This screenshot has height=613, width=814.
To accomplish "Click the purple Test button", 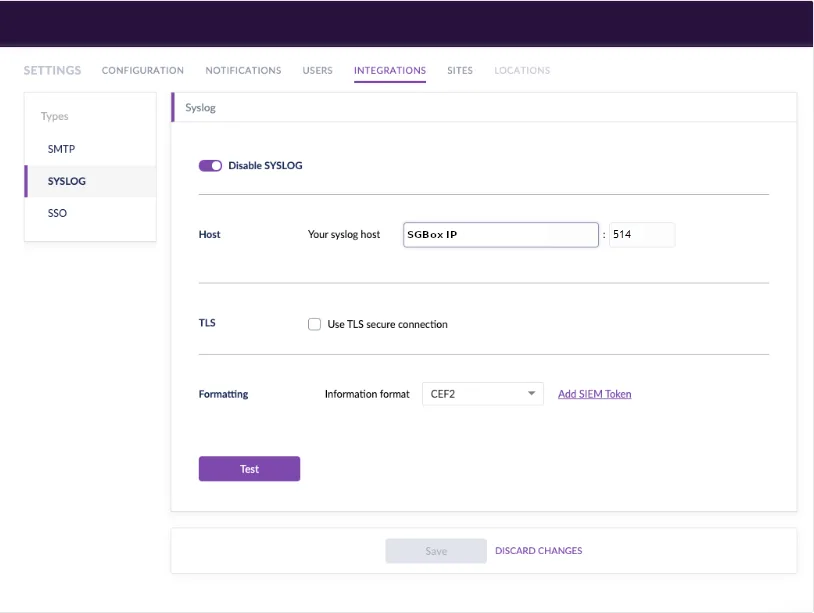I will (x=249, y=469).
